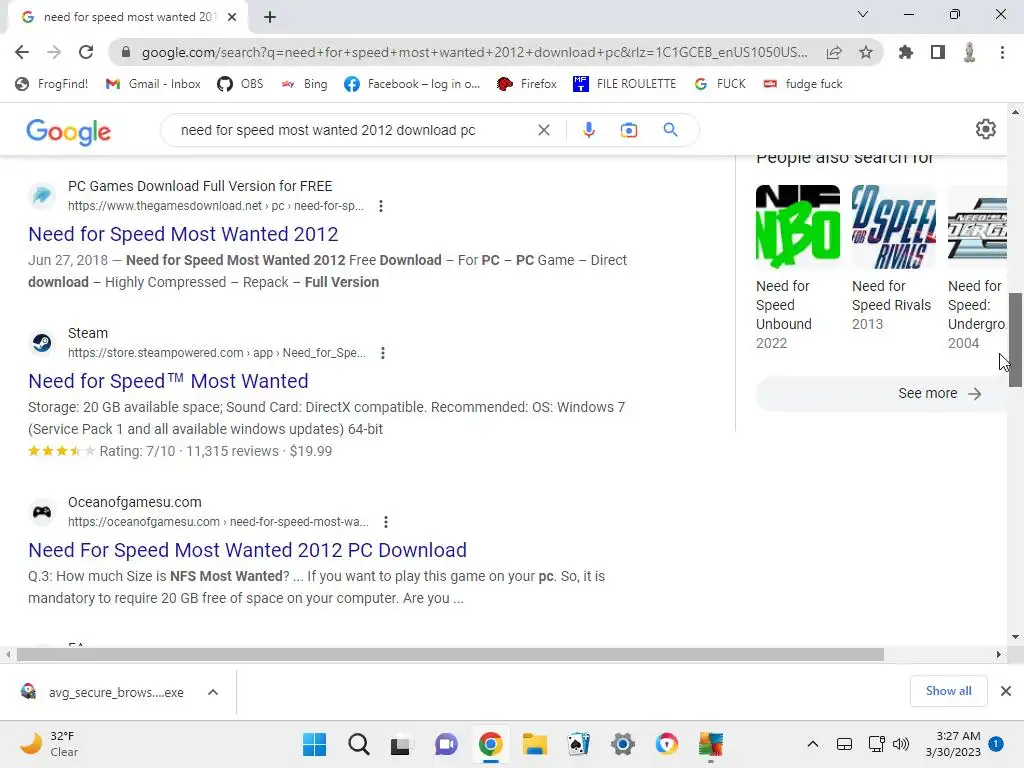Open Settings from the taskbar
The height and width of the screenshot is (768, 1024).
[x=622, y=744]
